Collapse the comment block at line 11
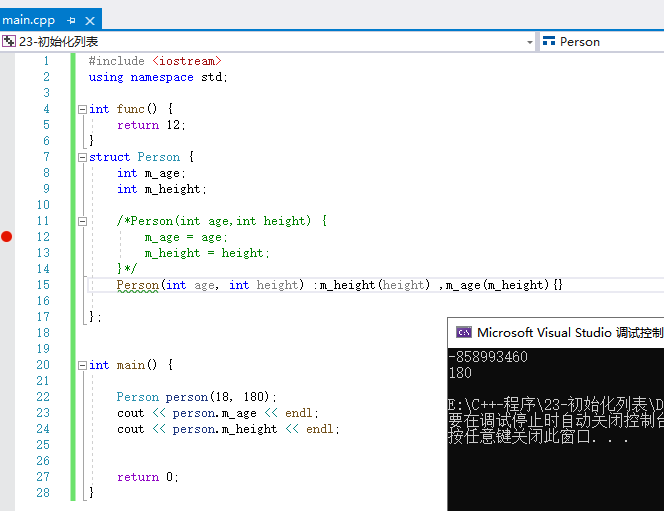 tap(82, 221)
